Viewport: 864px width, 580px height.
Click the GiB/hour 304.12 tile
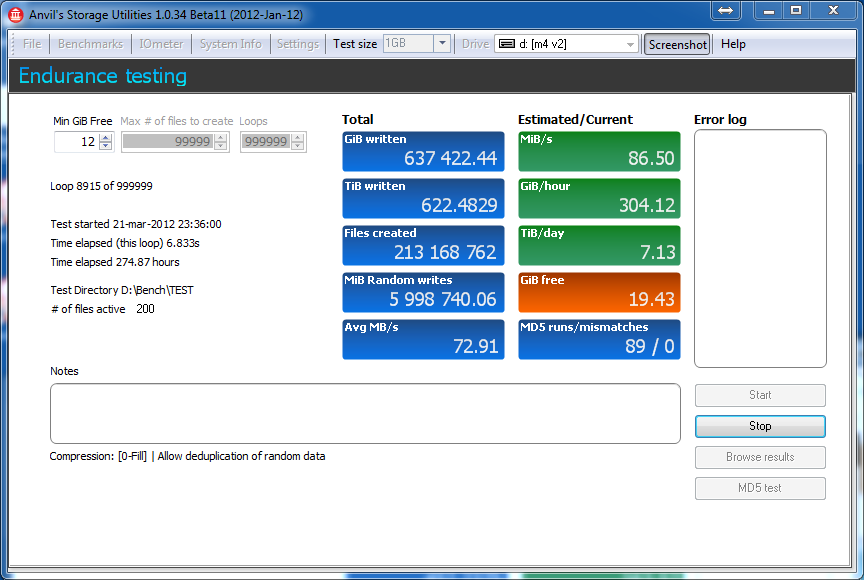tap(600, 198)
